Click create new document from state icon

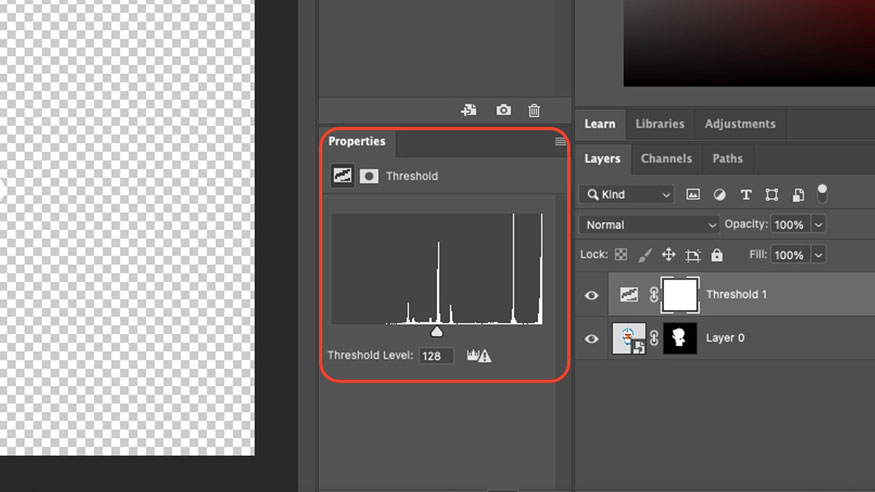pos(468,111)
